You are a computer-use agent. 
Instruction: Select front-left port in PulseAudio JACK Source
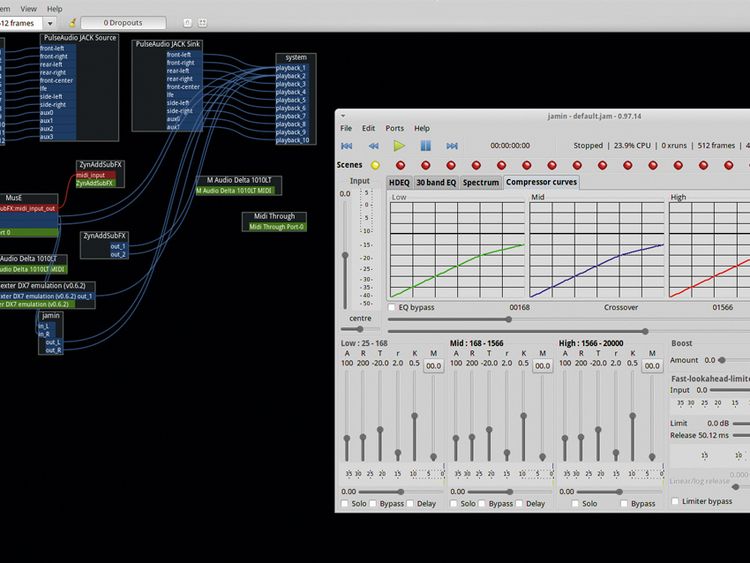[x=58, y=48]
